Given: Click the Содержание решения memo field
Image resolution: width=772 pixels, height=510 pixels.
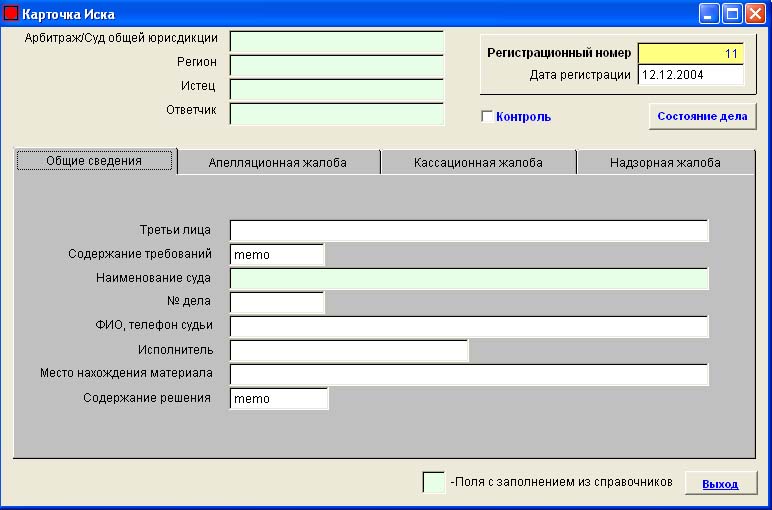Looking at the screenshot, I should 279,399.
